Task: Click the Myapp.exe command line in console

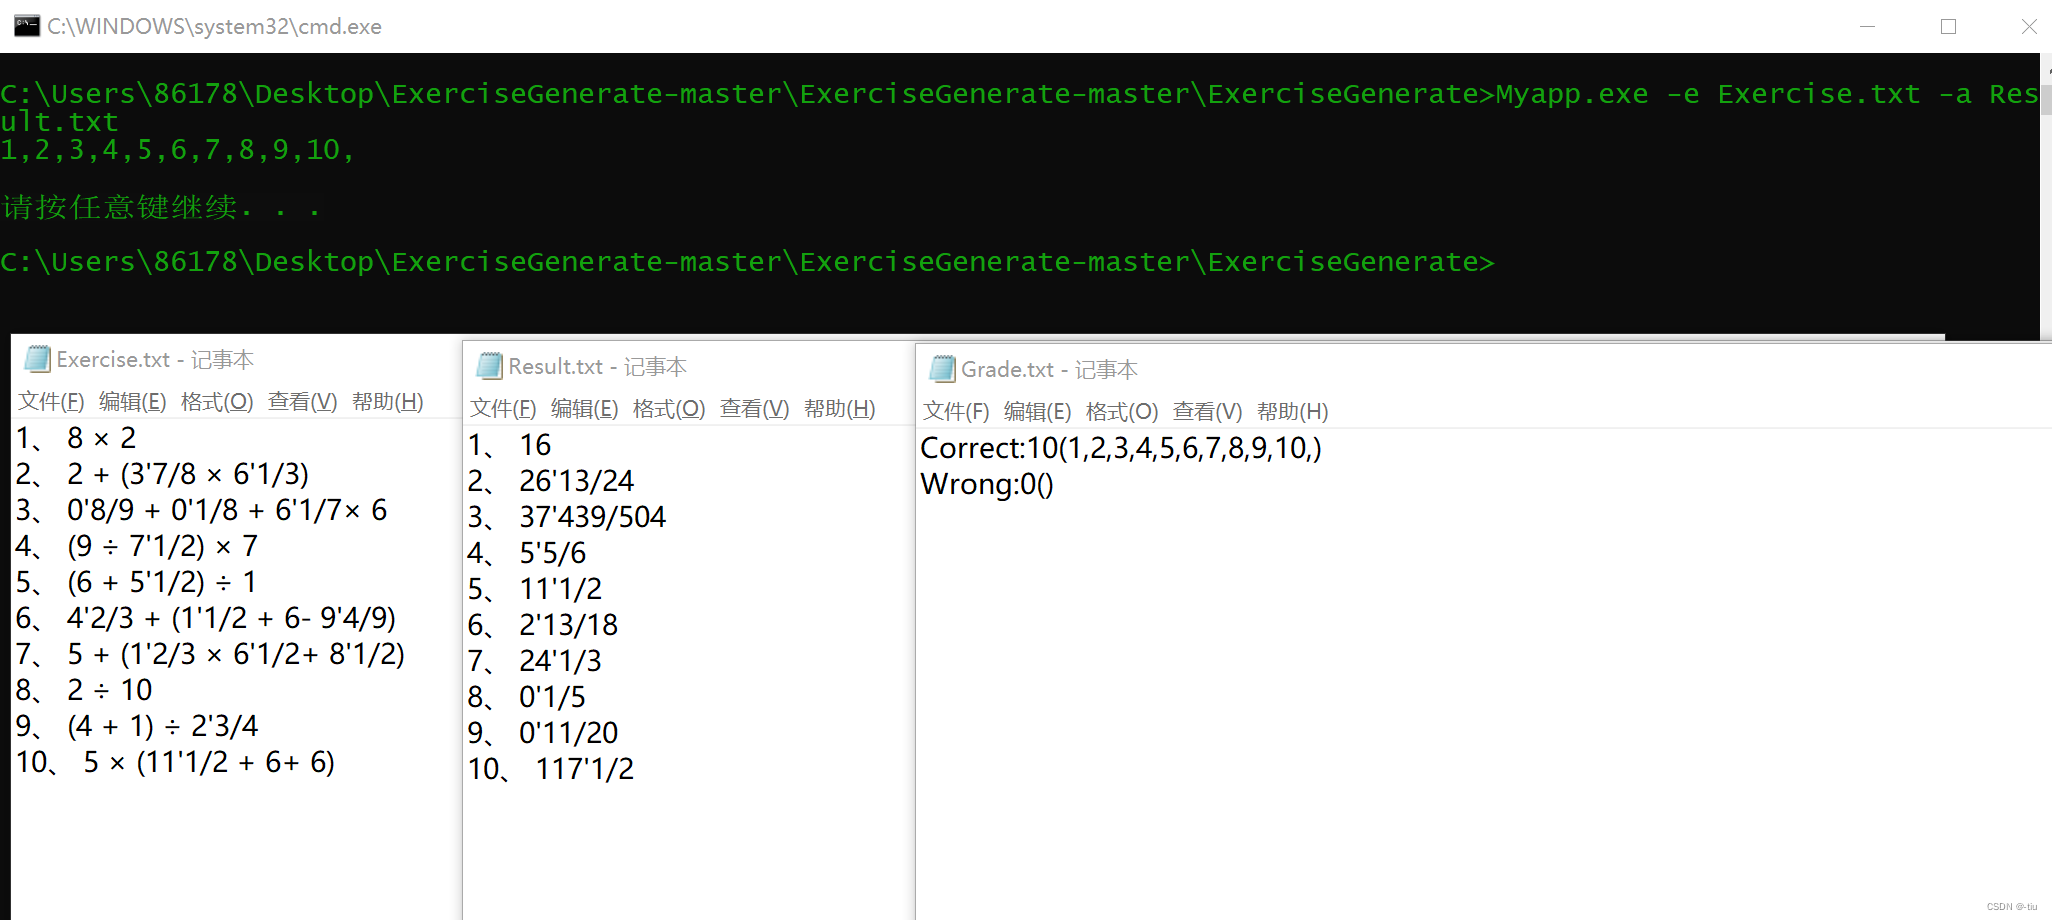Action: [x=1020, y=107]
